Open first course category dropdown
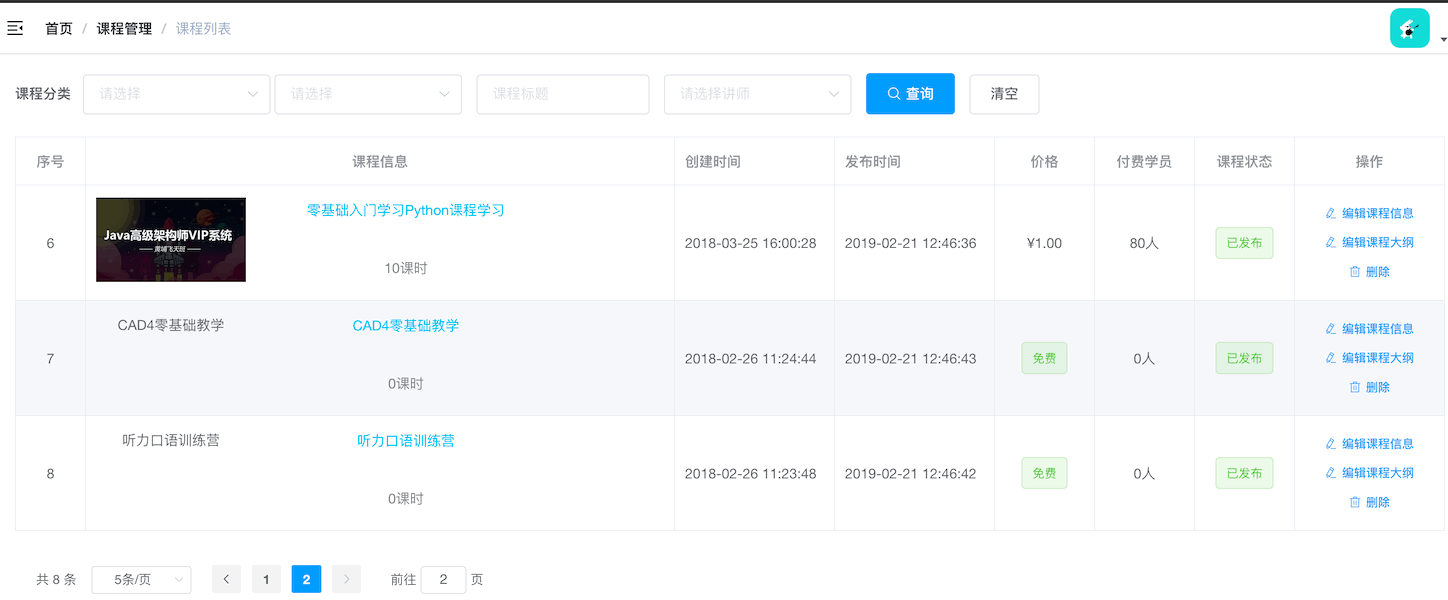This screenshot has width=1448, height=600. (x=176, y=94)
